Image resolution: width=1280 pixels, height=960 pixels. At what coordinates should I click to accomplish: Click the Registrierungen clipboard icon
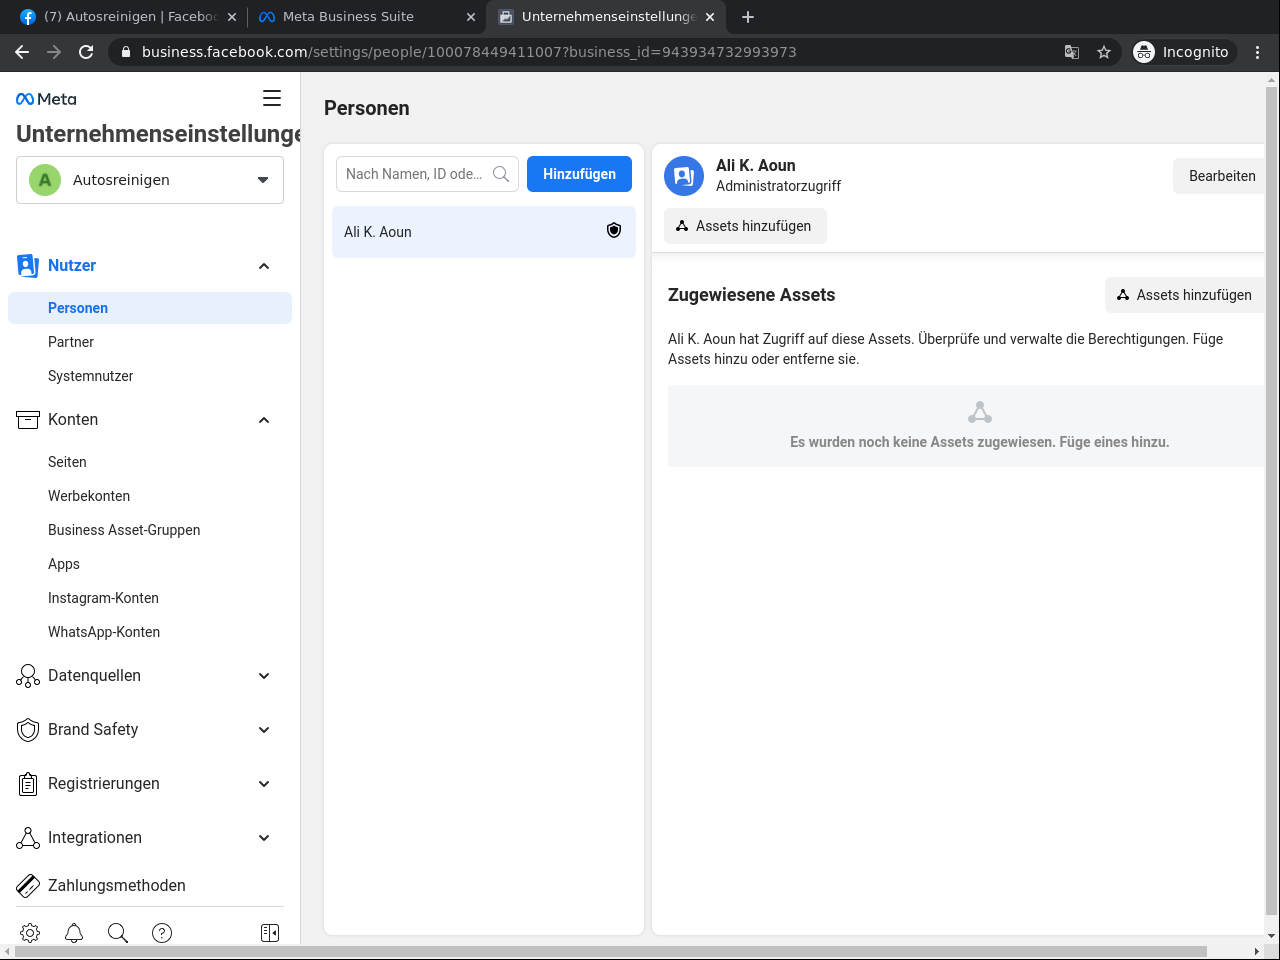pos(28,784)
